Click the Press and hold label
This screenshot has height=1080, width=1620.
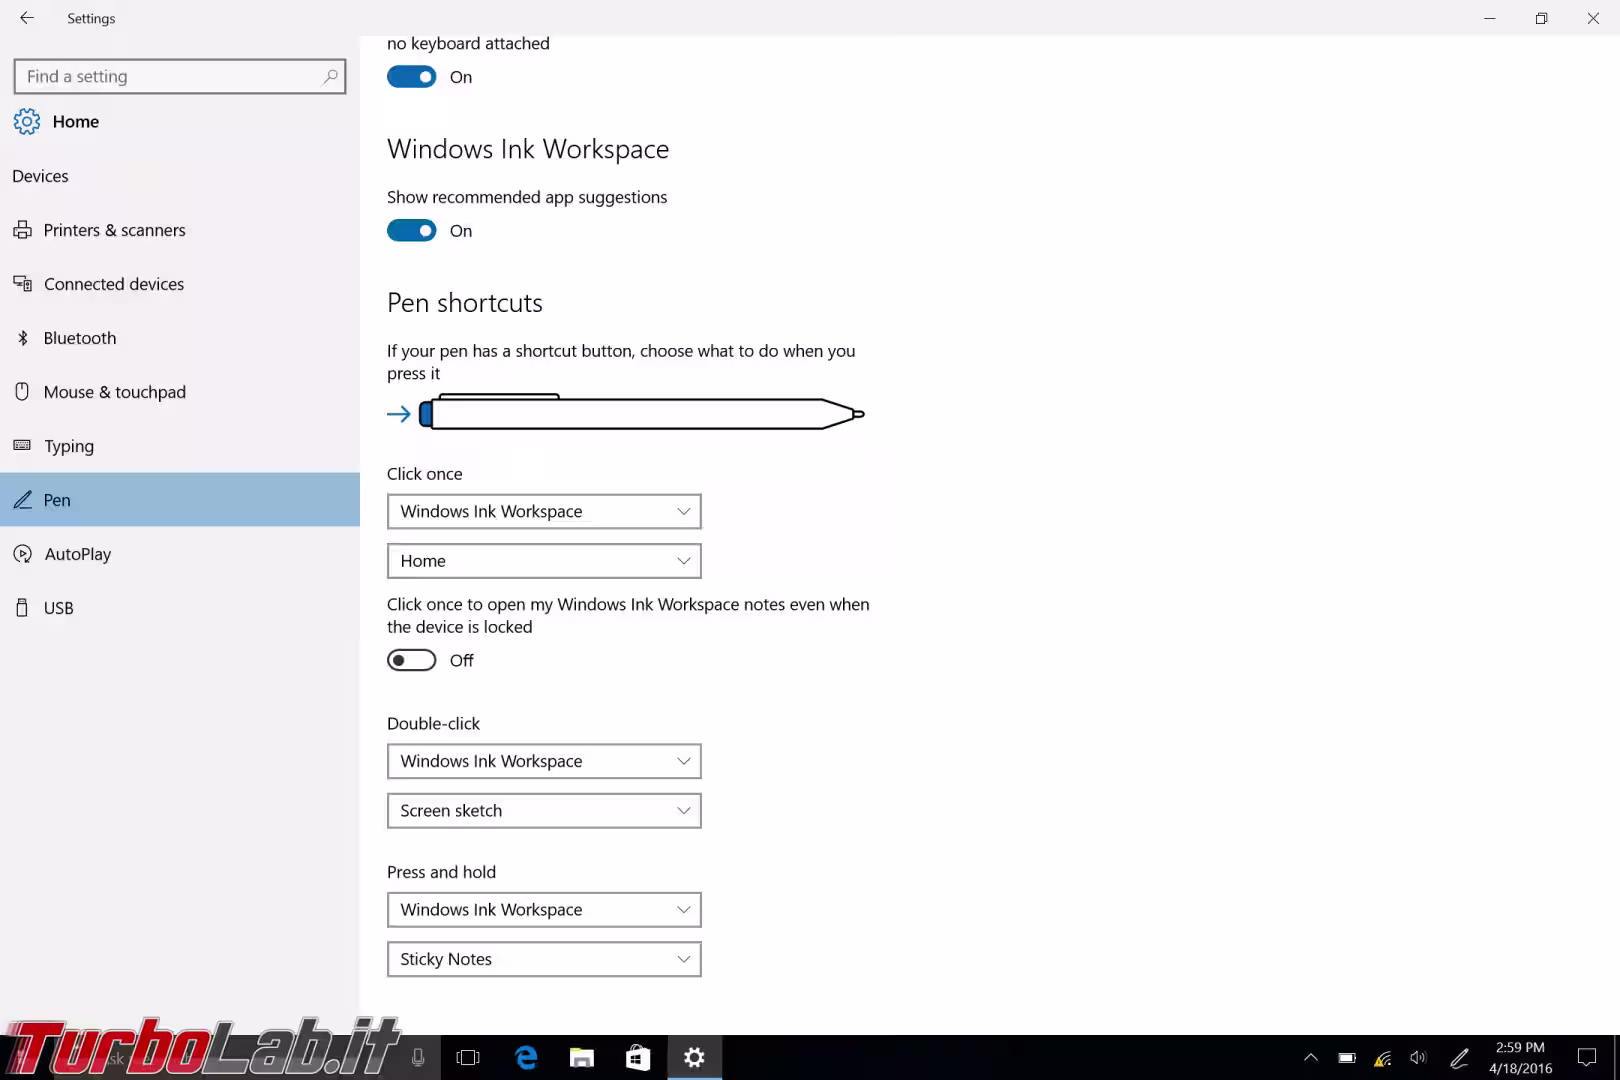coord(441,872)
